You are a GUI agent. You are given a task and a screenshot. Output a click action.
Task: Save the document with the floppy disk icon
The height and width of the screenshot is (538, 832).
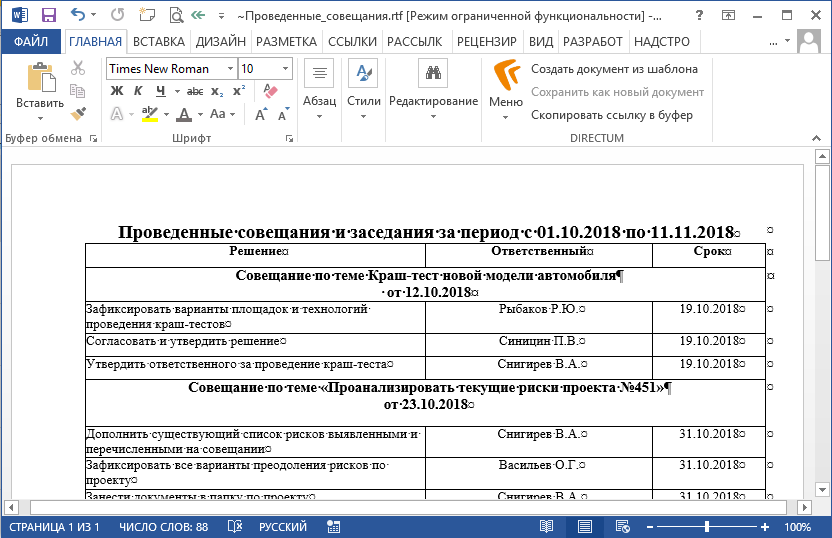tap(49, 15)
